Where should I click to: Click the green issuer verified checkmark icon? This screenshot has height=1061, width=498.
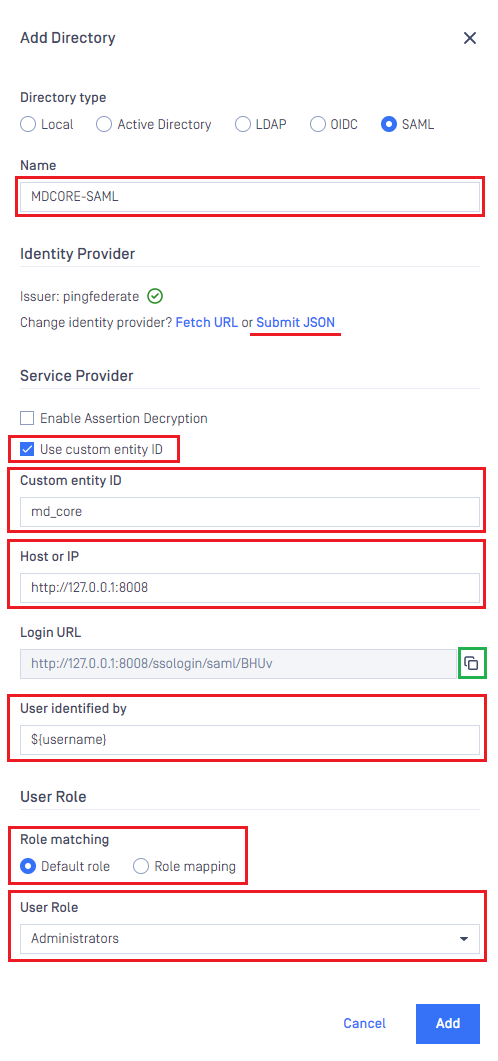click(155, 296)
